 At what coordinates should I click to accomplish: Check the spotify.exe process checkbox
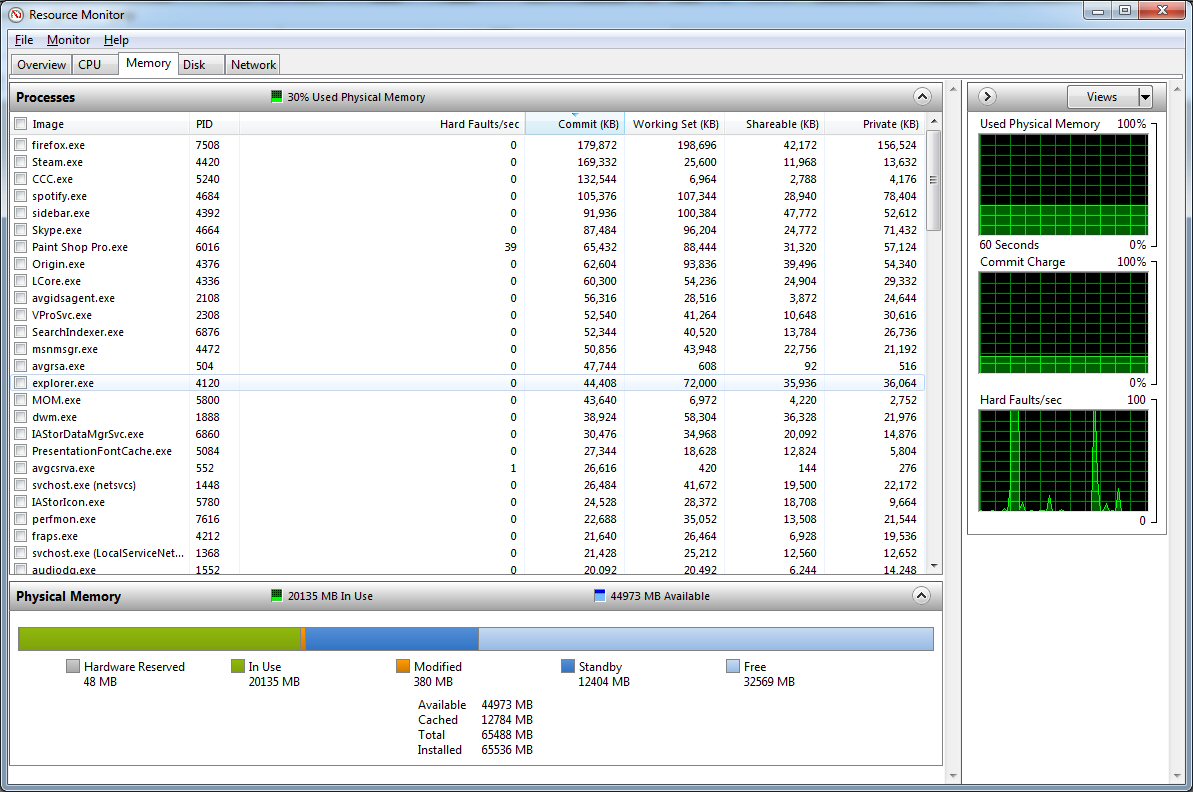click(21, 196)
